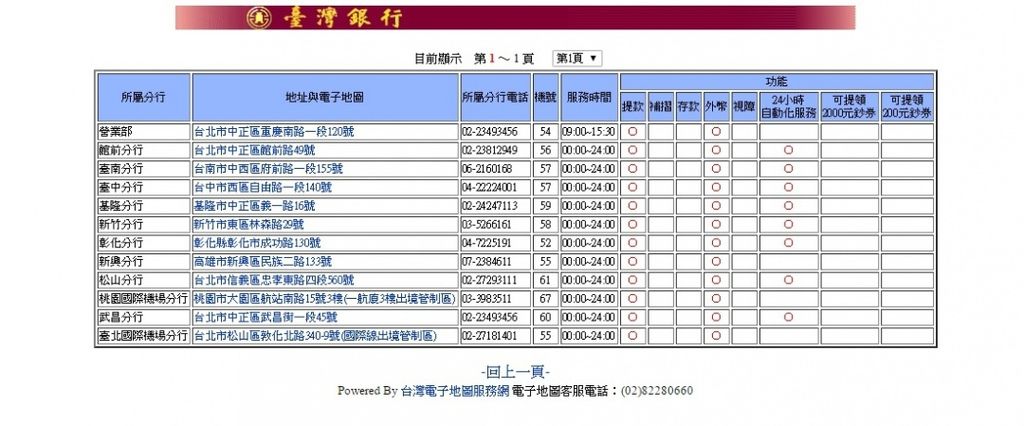Open map for 台北市松山區敦化北路340-9號
The height and width of the screenshot is (426, 1024).
click(316, 336)
